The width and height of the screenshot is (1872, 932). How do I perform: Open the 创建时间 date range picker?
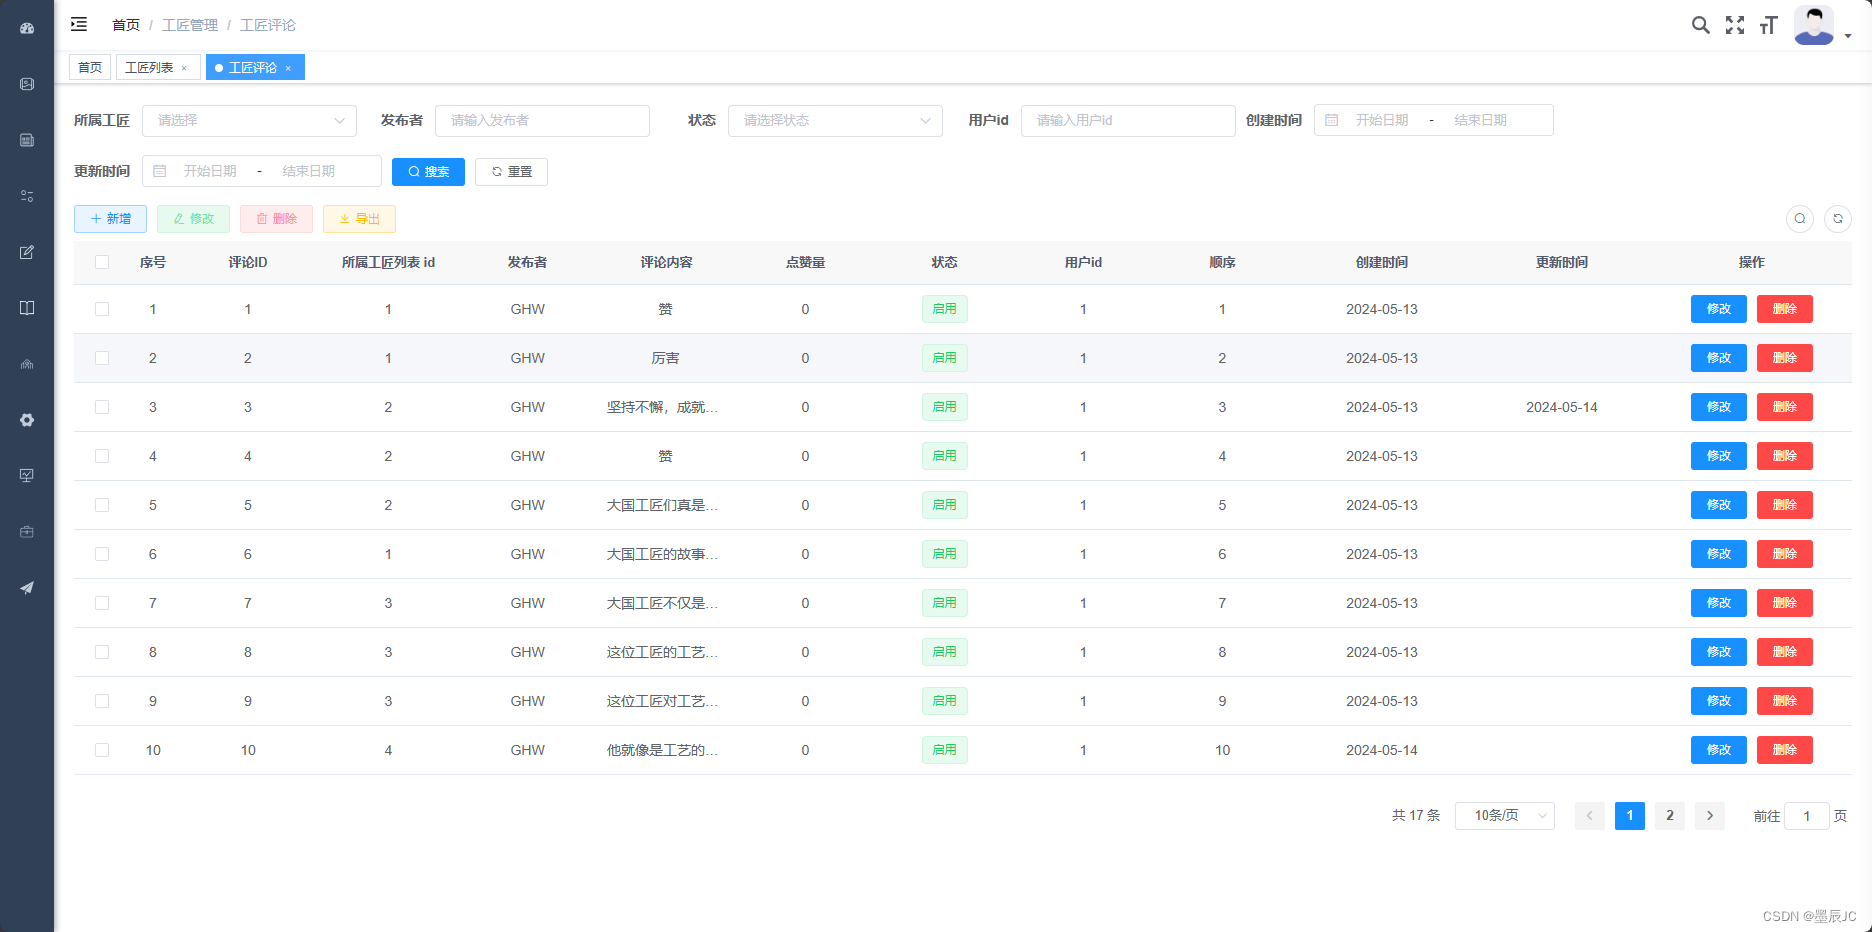(1433, 120)
